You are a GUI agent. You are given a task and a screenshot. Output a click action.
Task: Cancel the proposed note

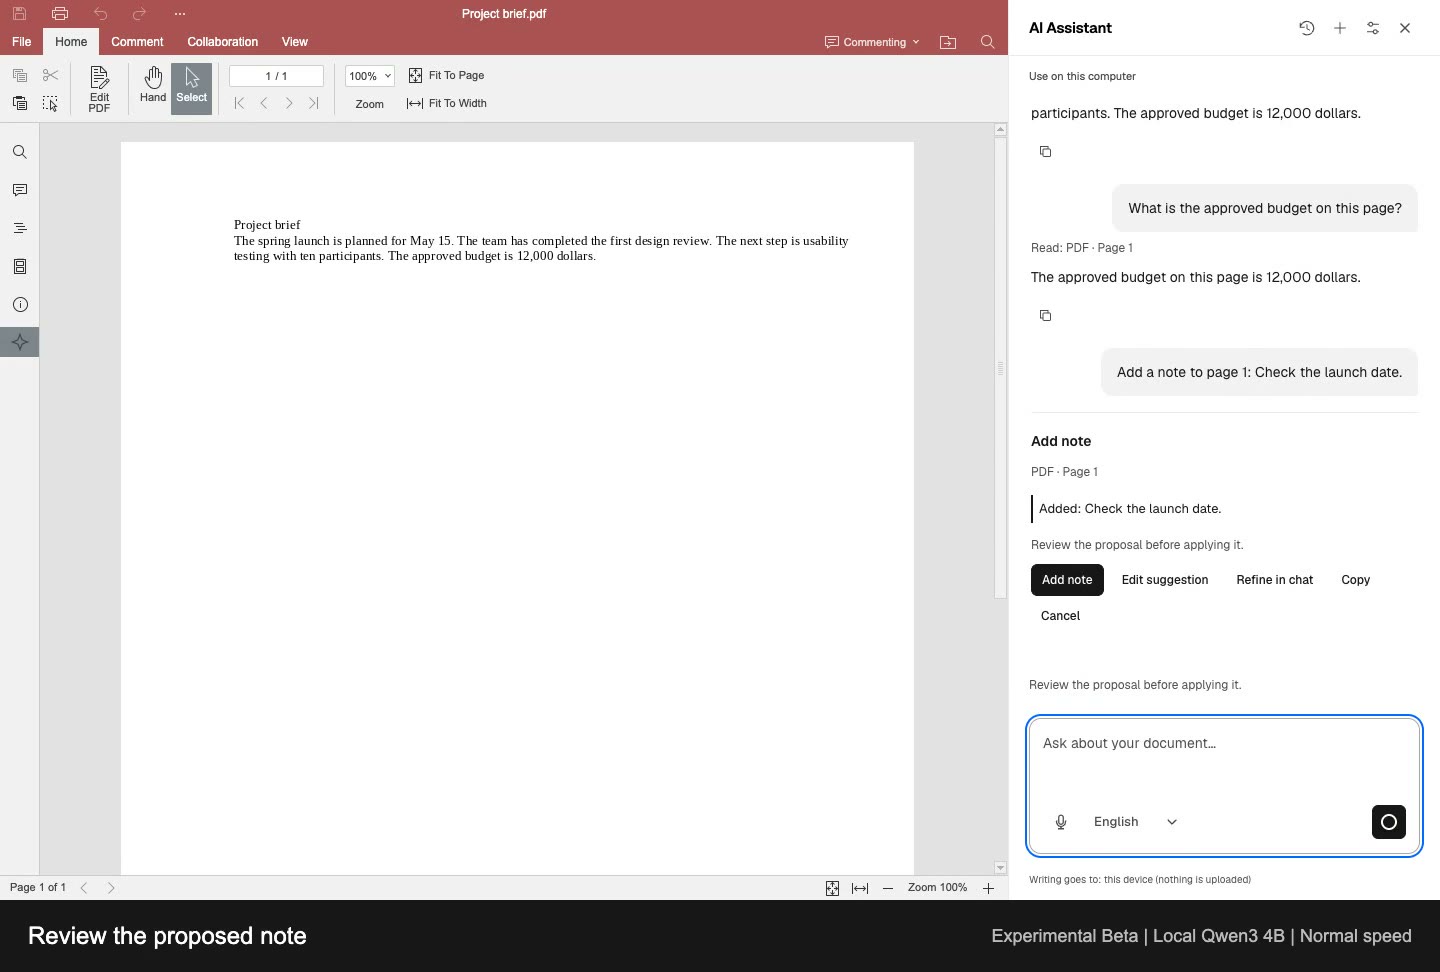[1060, 616]
